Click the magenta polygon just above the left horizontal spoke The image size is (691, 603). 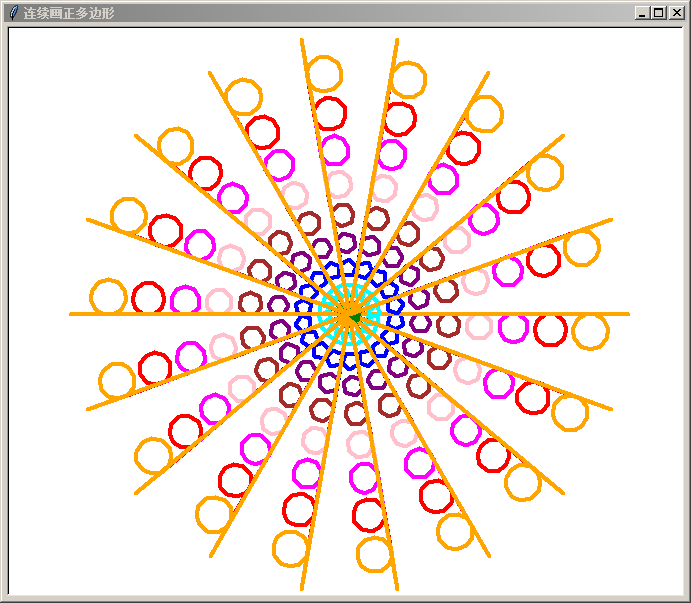click(185, 299)
